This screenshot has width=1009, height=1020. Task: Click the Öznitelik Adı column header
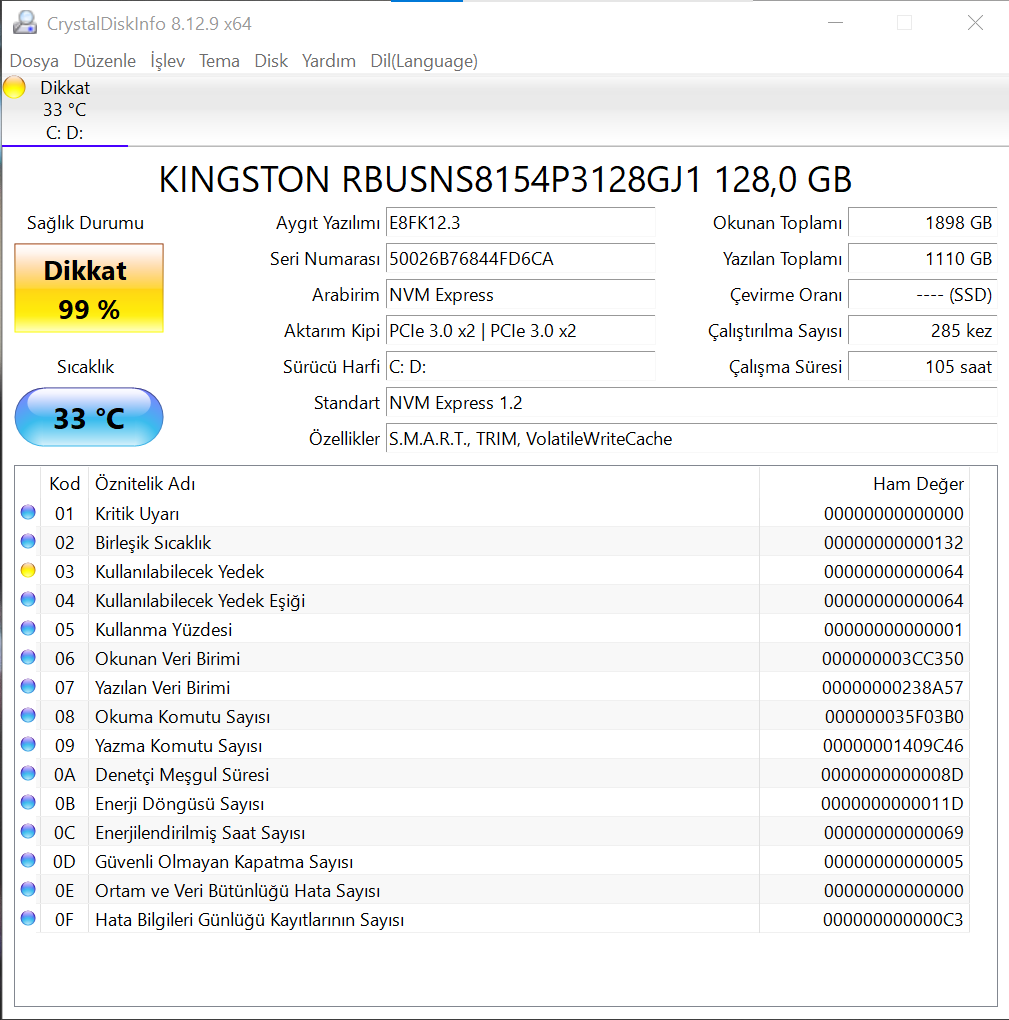[x=424, y=484]
